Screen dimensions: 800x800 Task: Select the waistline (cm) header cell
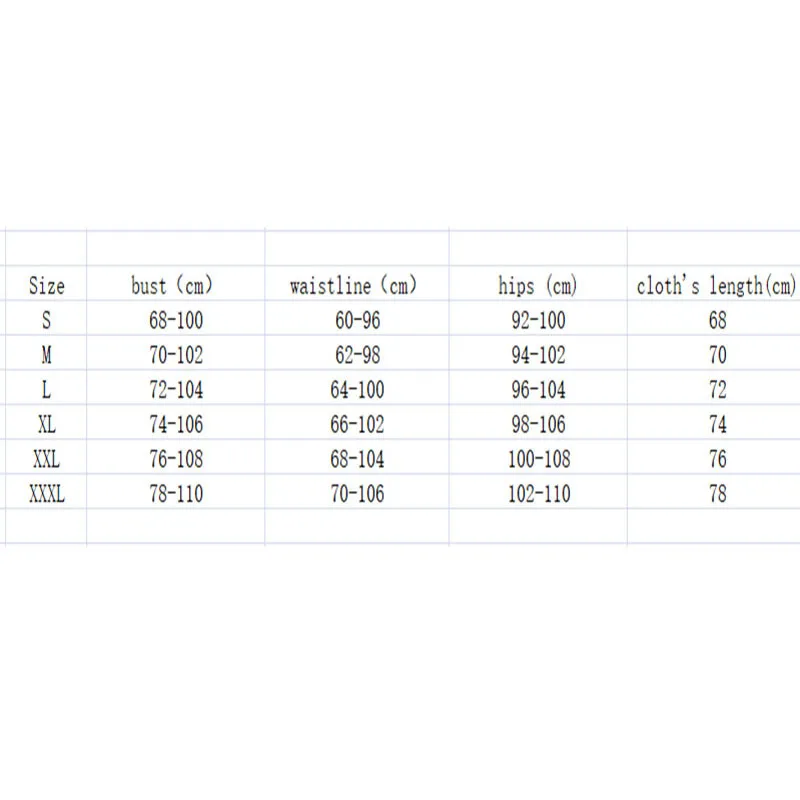(353, 286)
